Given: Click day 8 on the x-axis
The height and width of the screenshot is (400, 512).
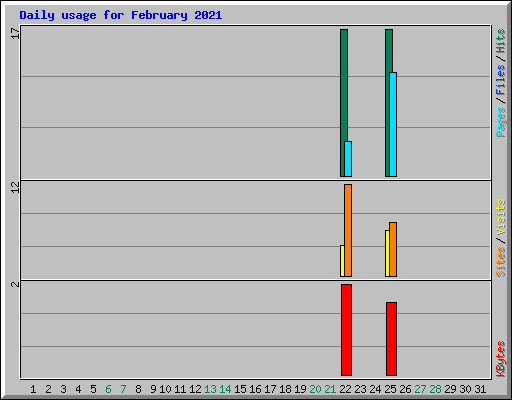Looking at the screenshot, I should click(138, 389).
